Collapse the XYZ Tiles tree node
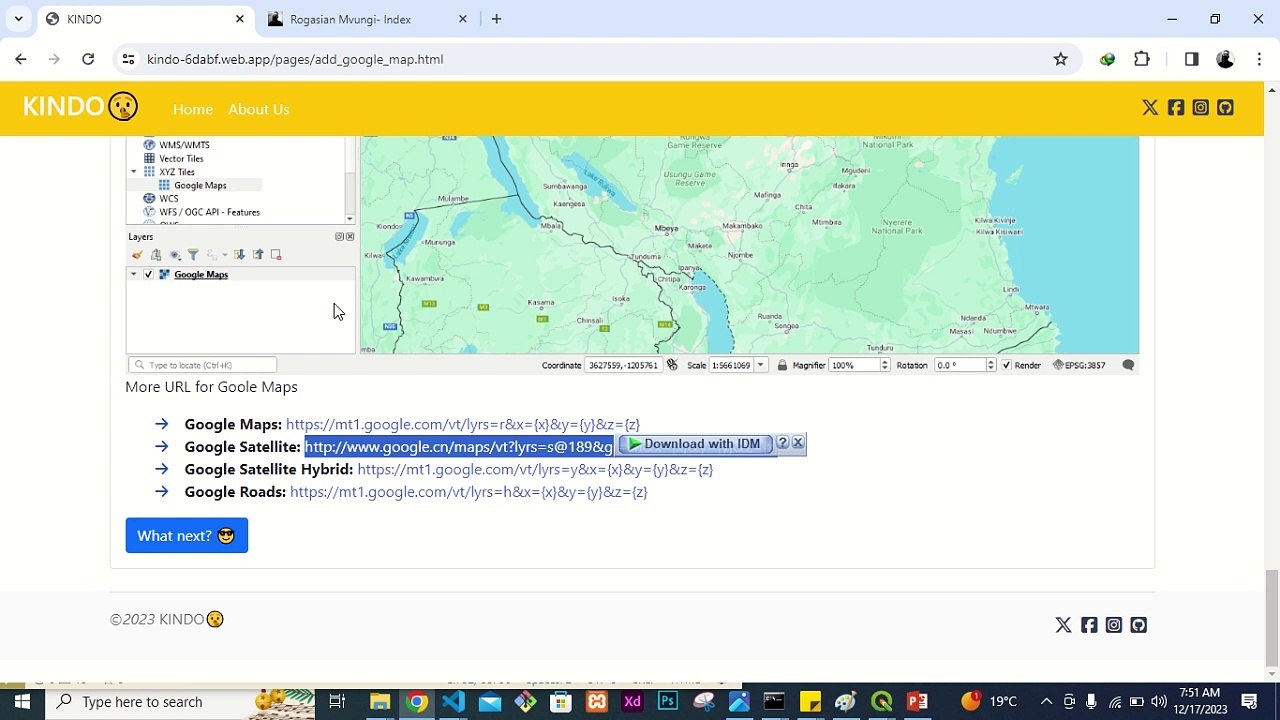This screenshot has width=1280, height=720. pos(134,172)
